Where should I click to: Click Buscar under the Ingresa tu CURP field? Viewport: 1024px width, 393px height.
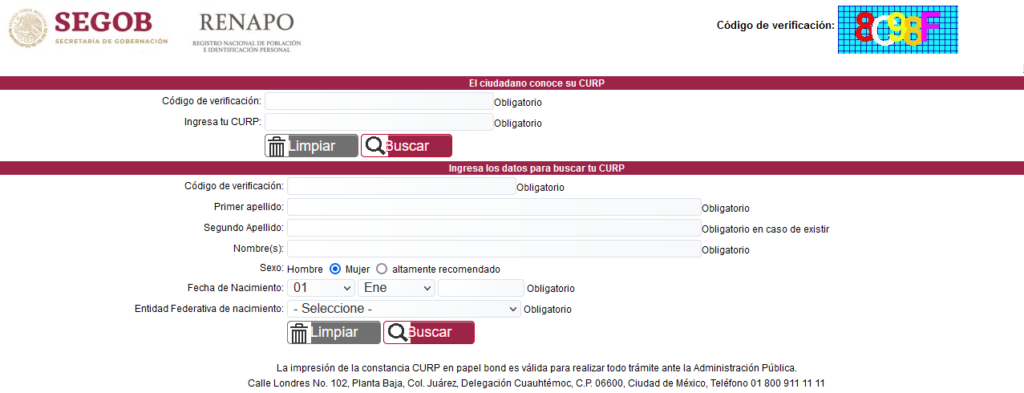pyautogui.click(x=406, y=146)
